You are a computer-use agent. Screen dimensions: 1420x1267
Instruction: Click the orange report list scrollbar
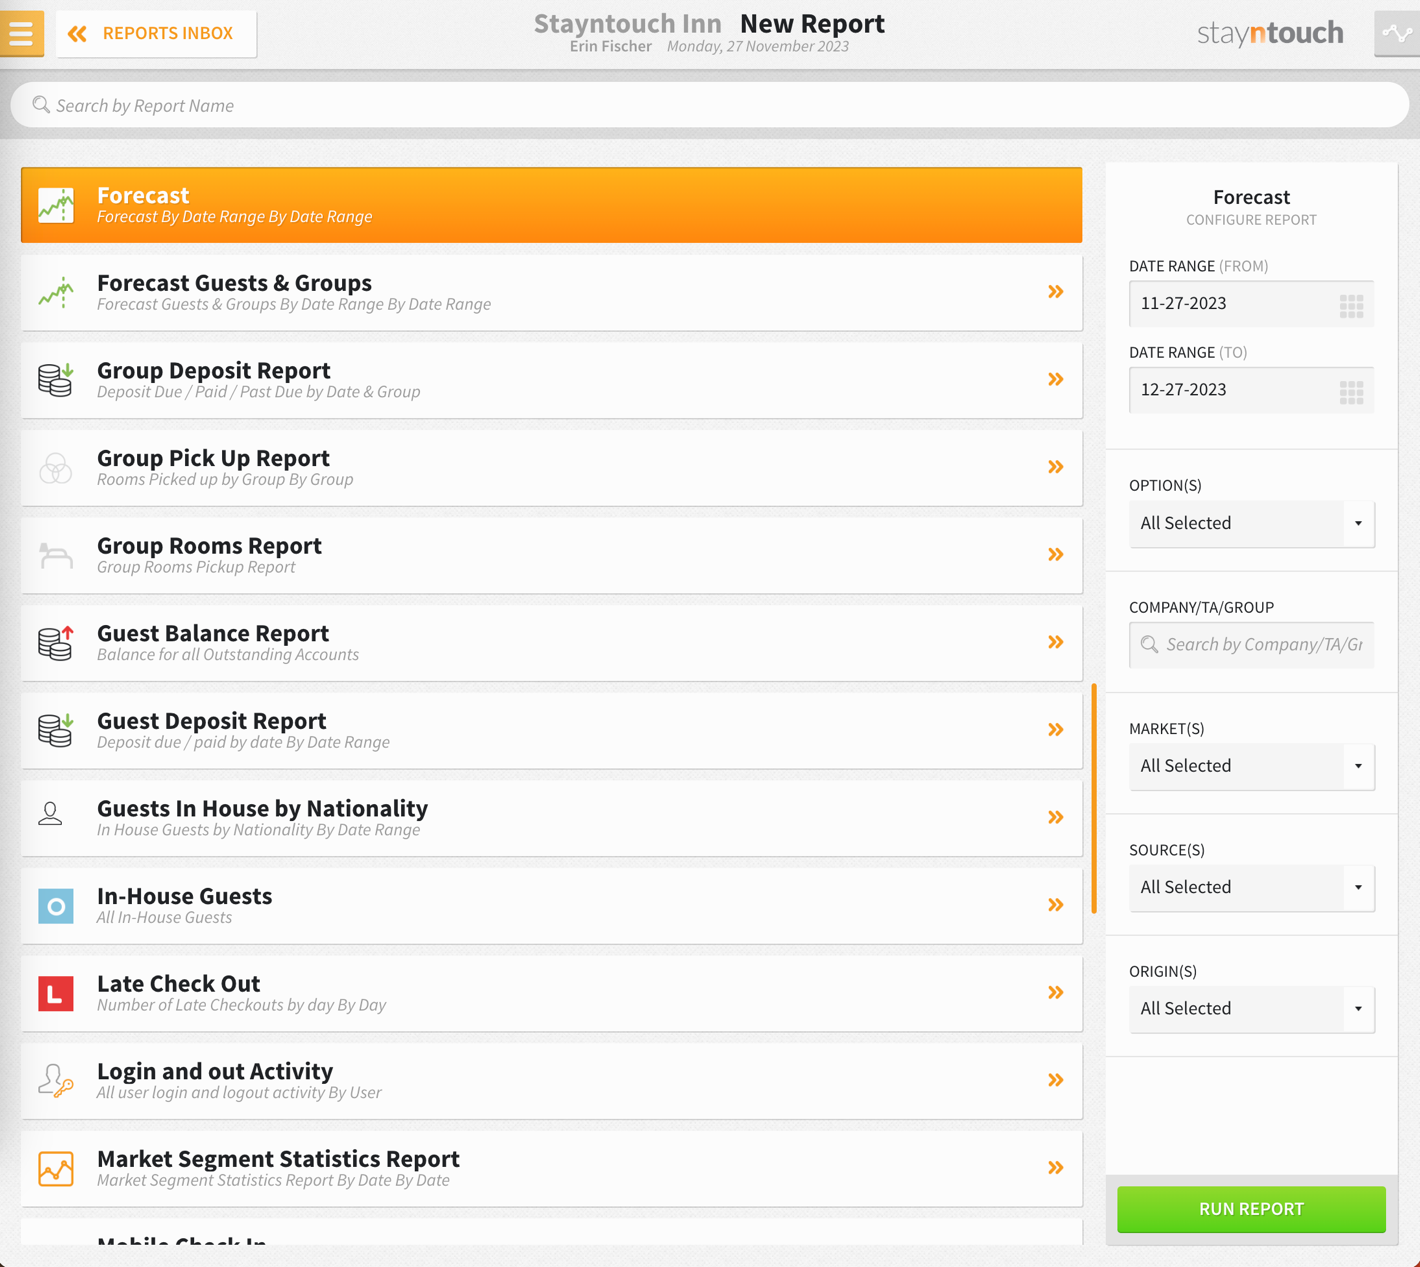(x=1094, y=798)
